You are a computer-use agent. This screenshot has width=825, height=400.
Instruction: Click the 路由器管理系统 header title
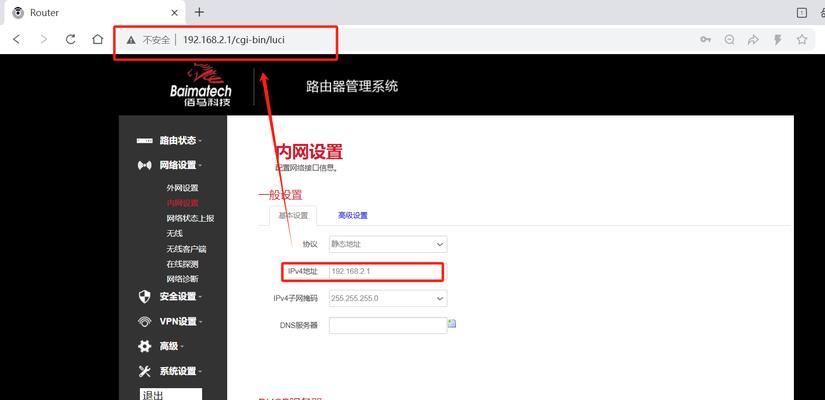pyautogui.click(x=352, y=86)
